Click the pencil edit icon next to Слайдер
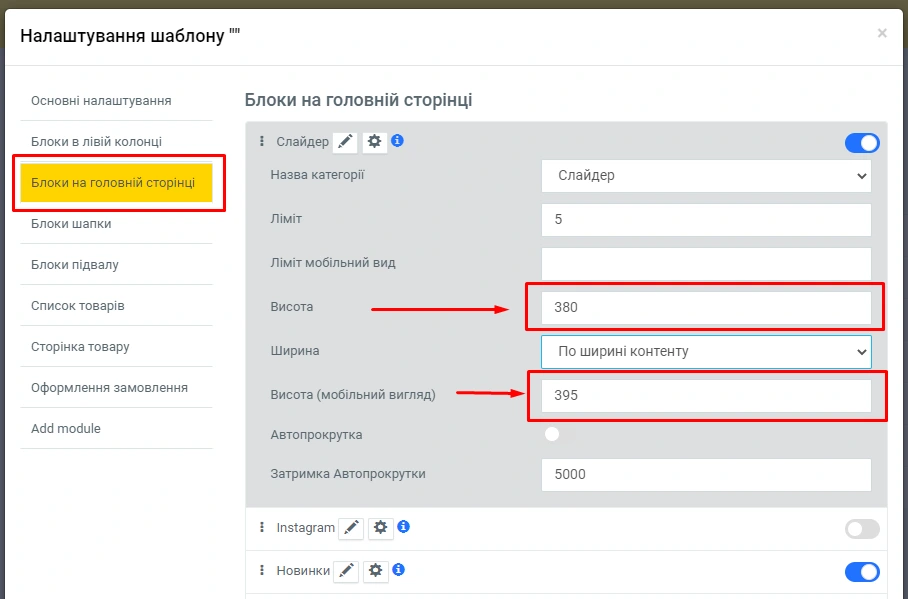The image size is (908, 599). 345,142
